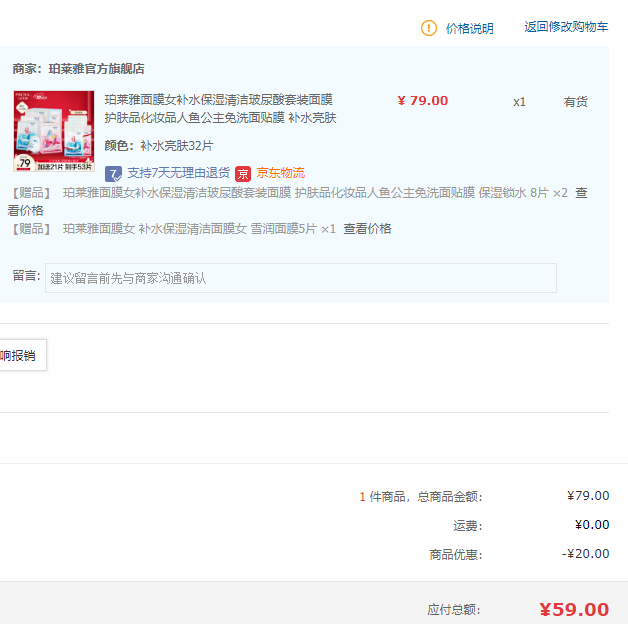Focus the 留言 message input field

[301, 278]
